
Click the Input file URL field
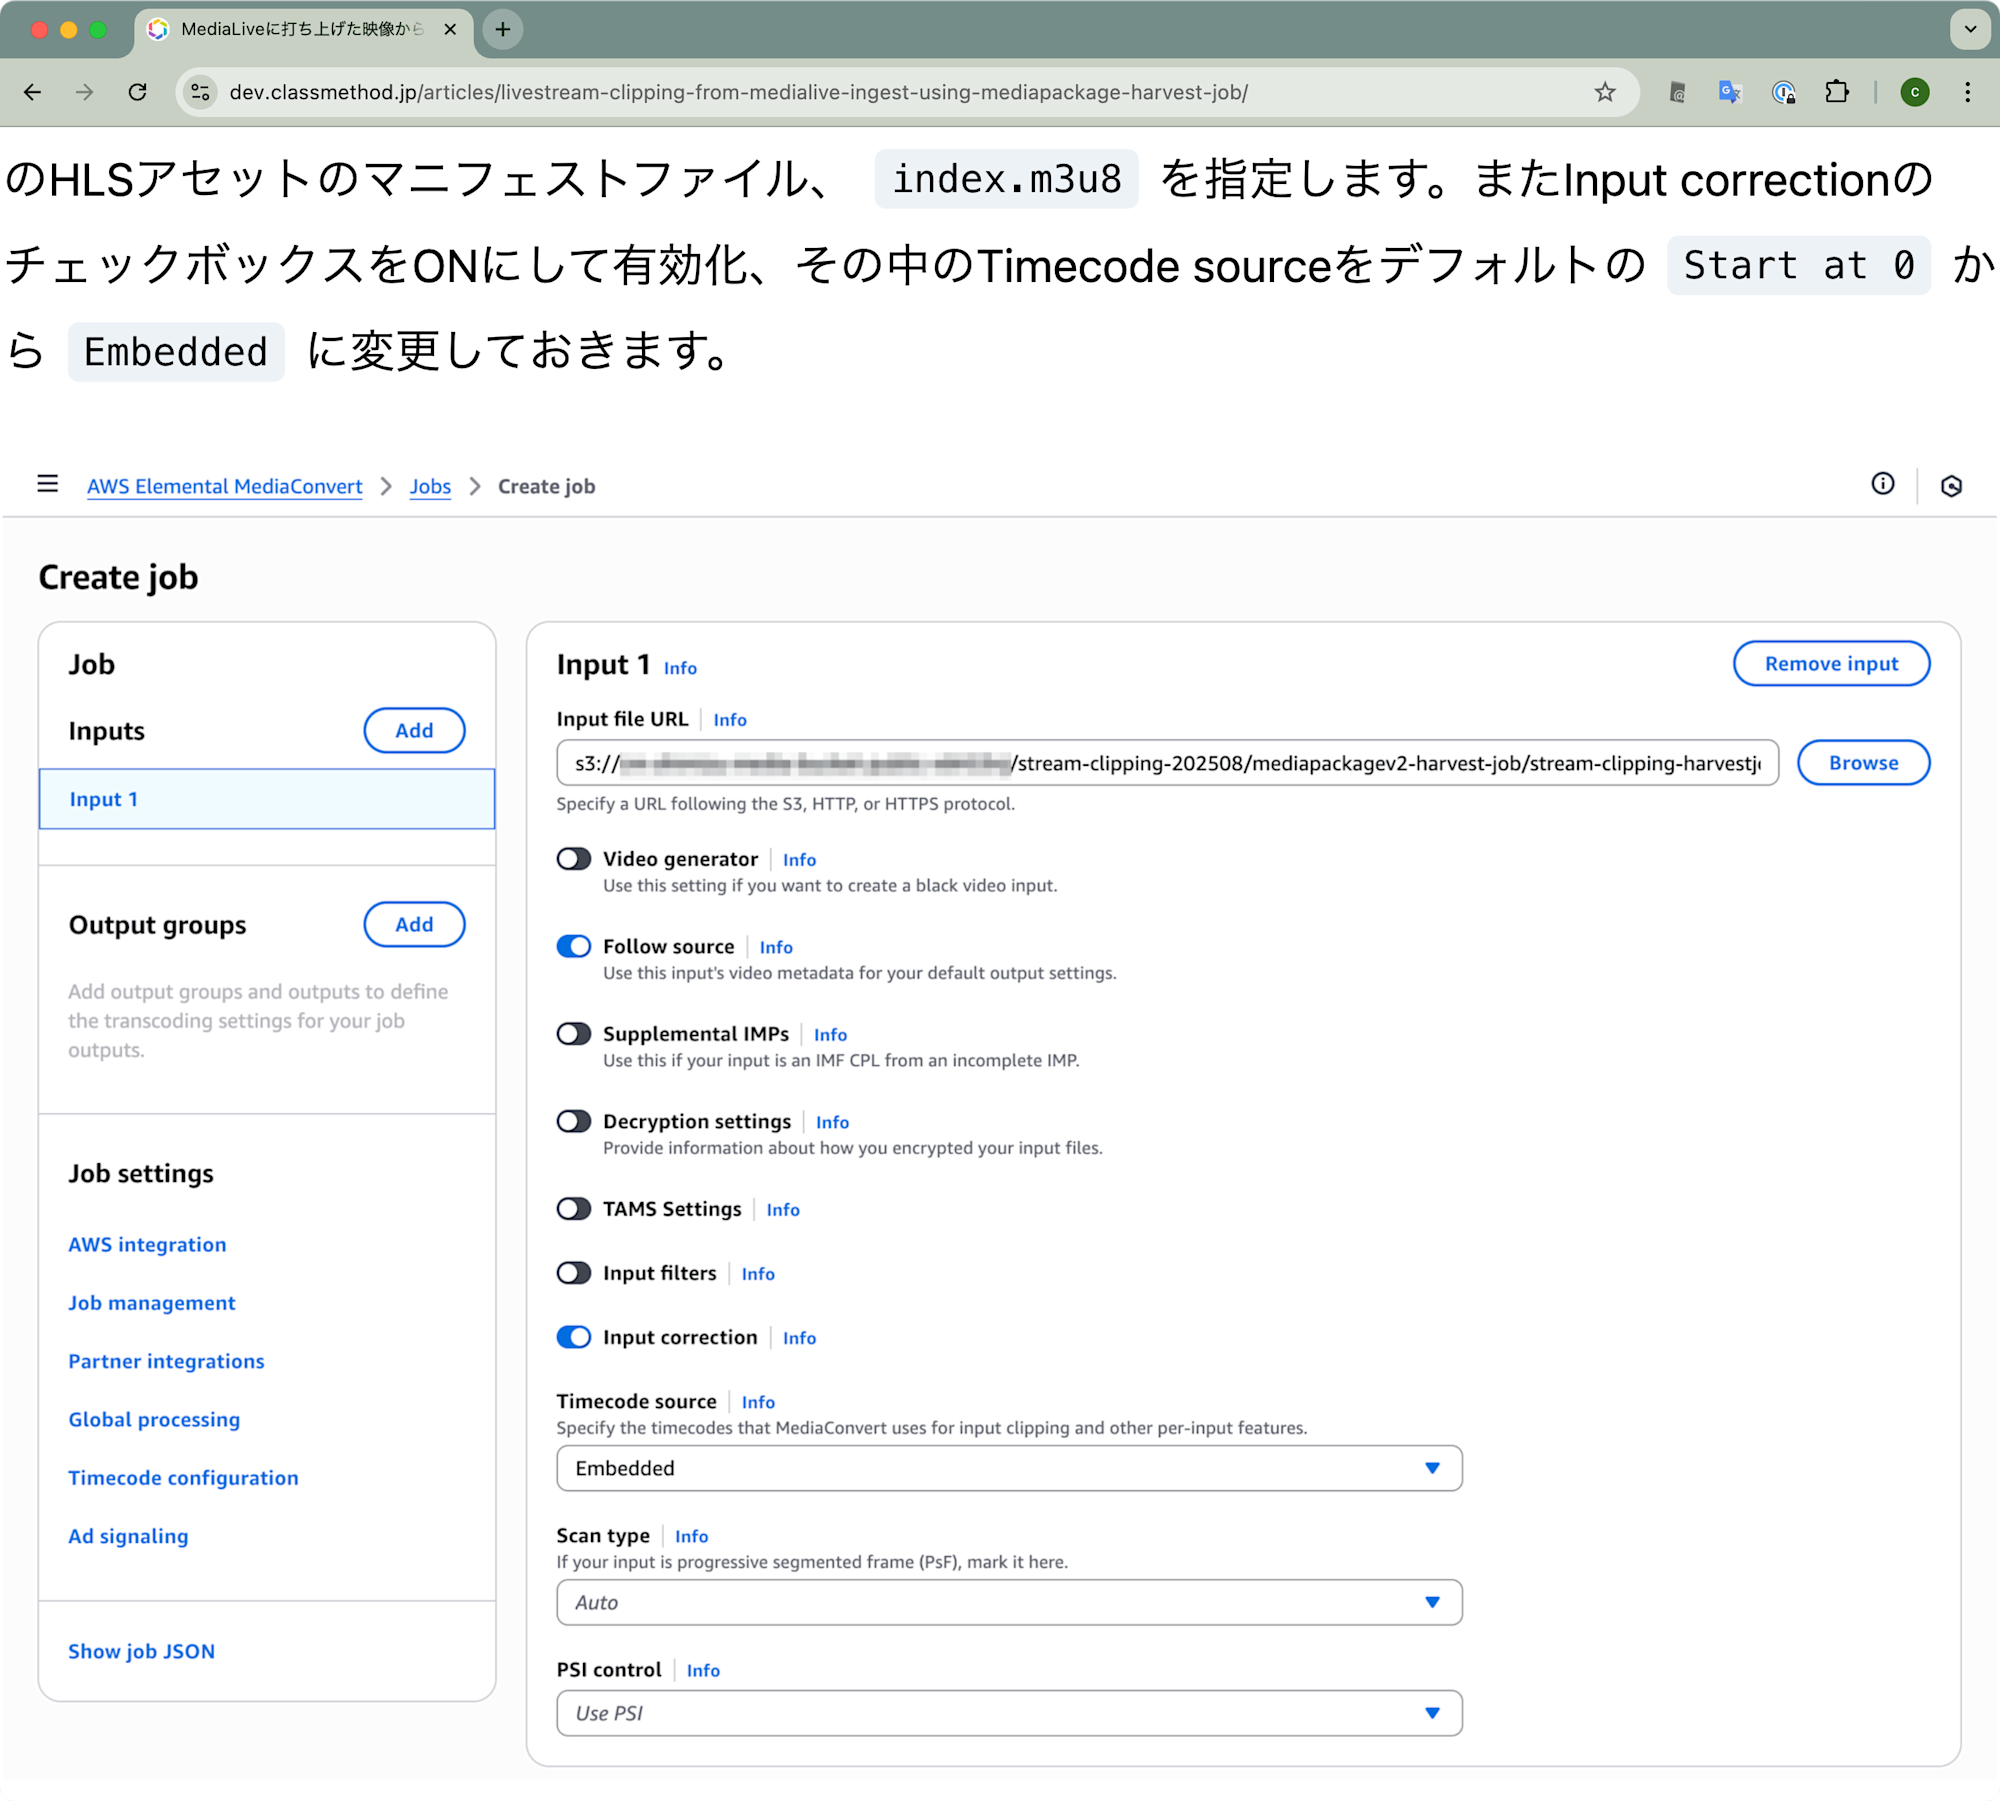[x=1167, y=763]
